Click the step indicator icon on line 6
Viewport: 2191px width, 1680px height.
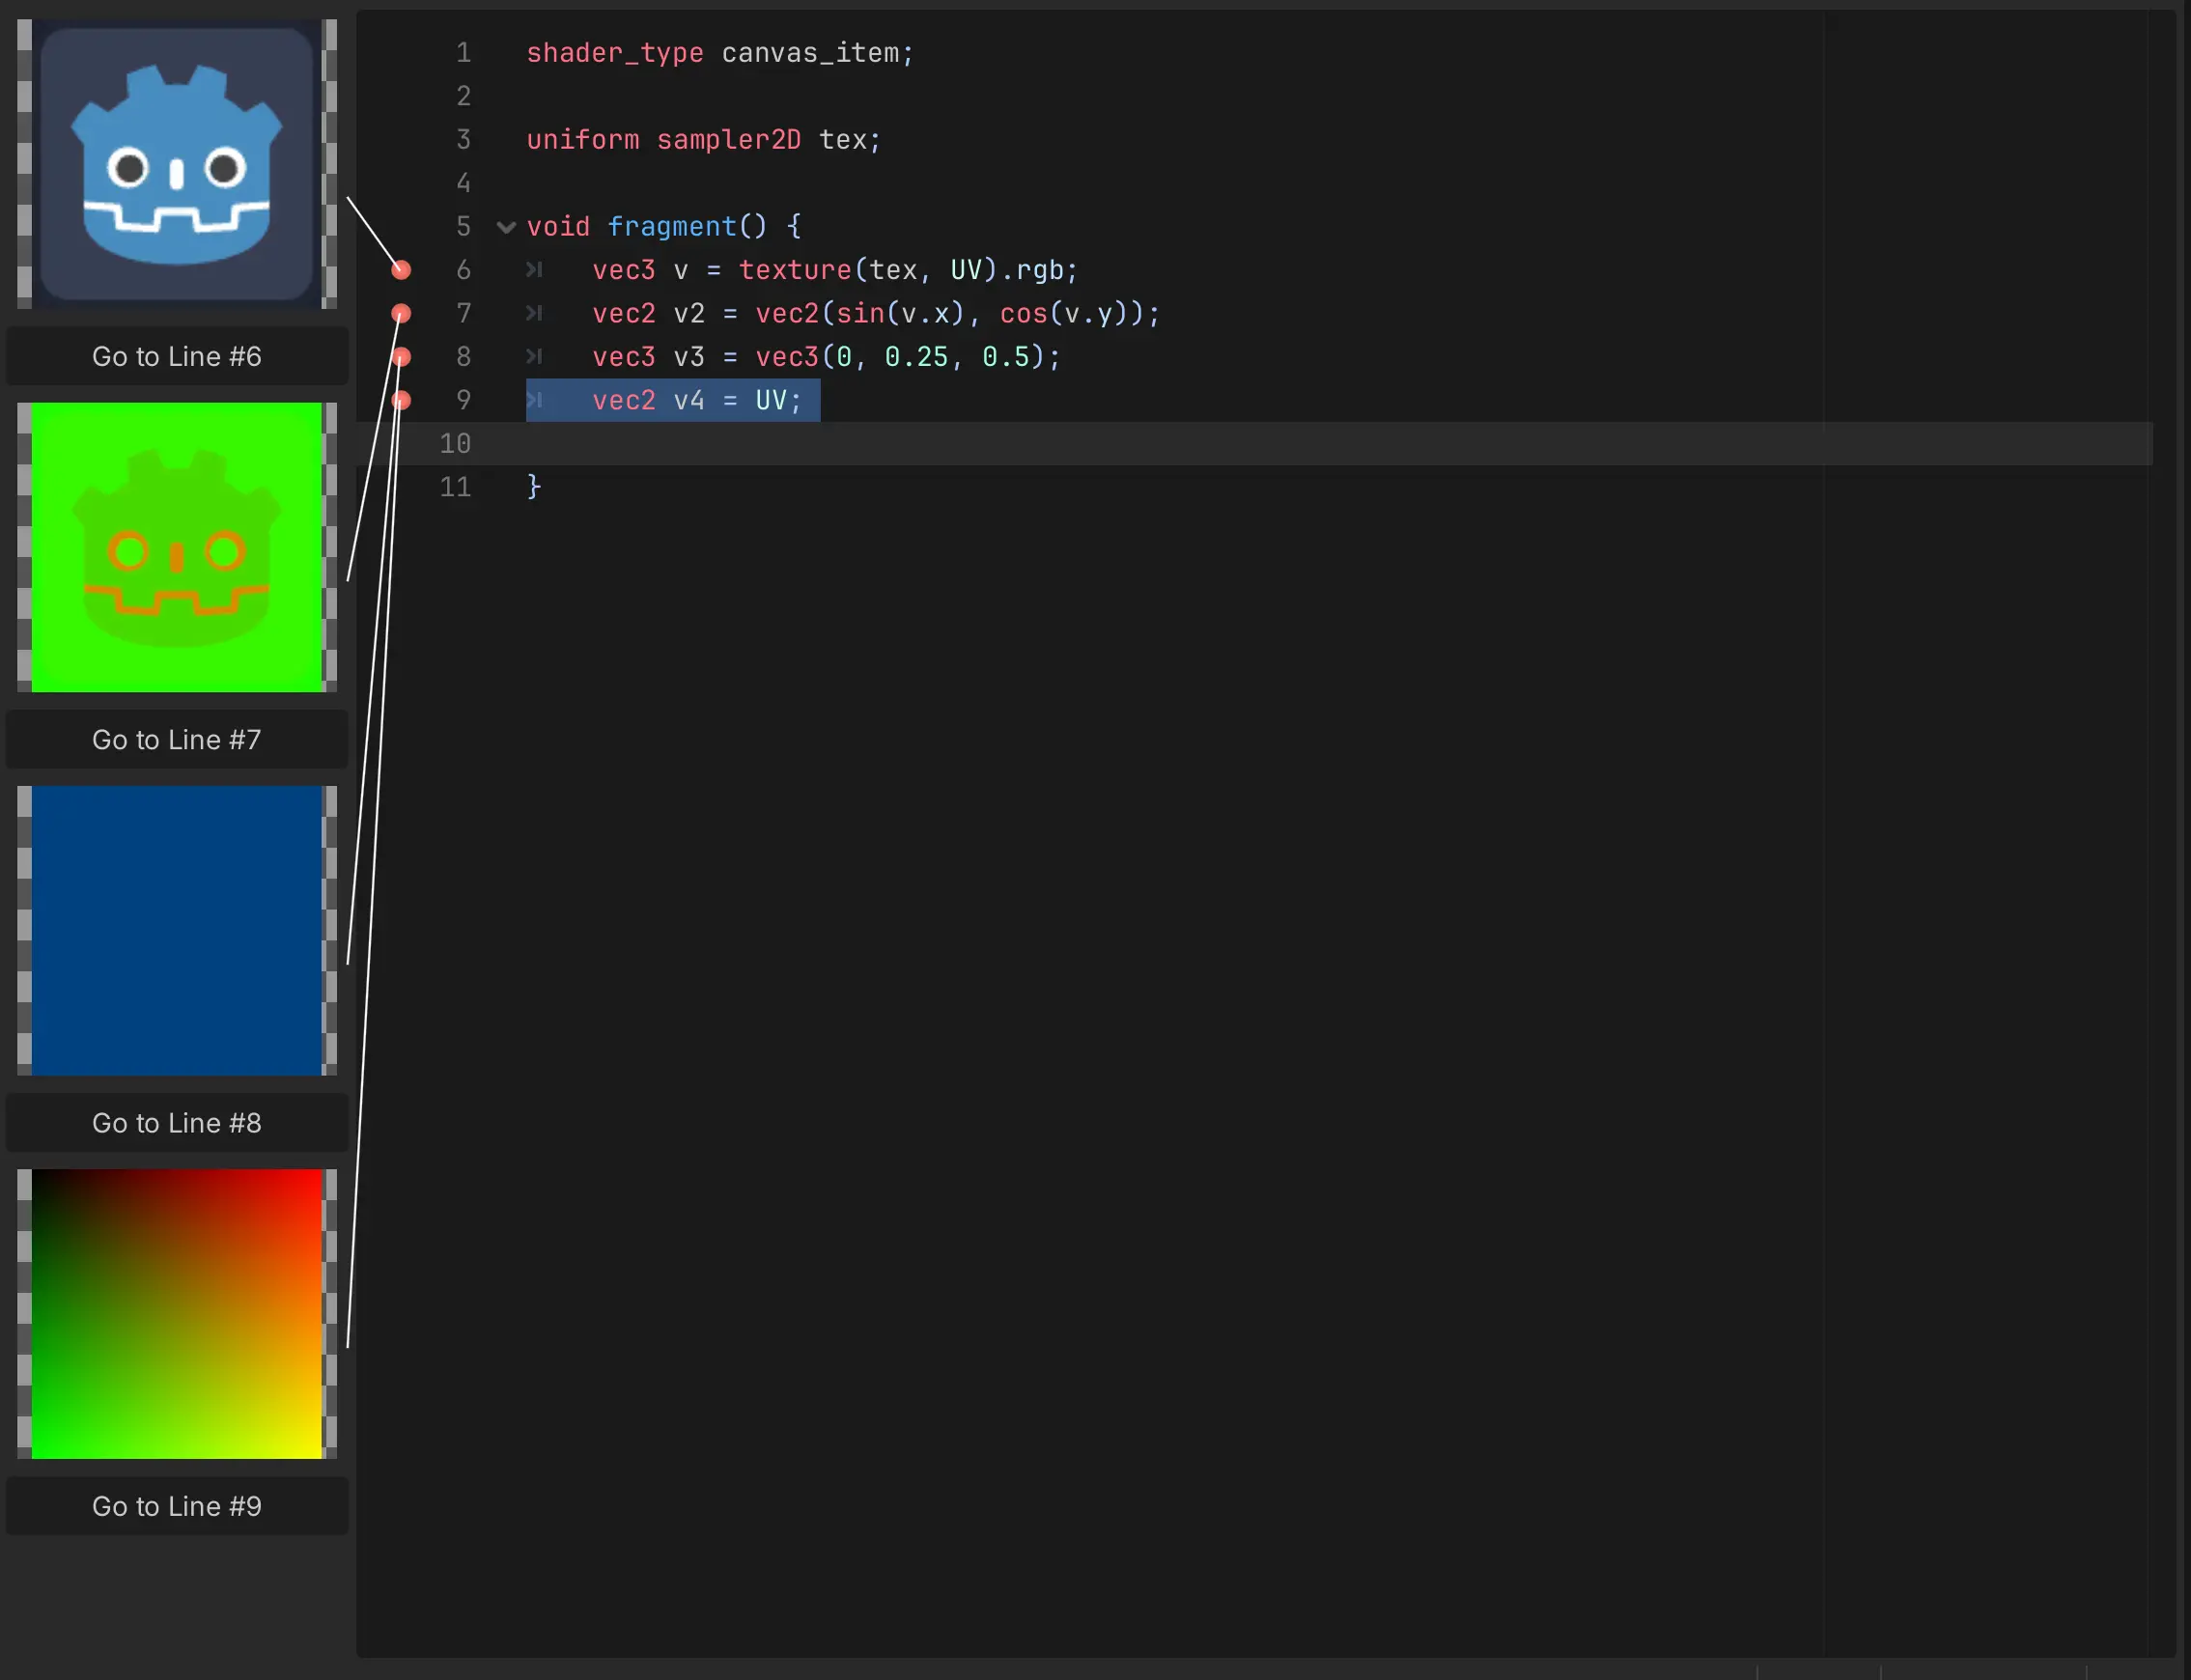537,269
